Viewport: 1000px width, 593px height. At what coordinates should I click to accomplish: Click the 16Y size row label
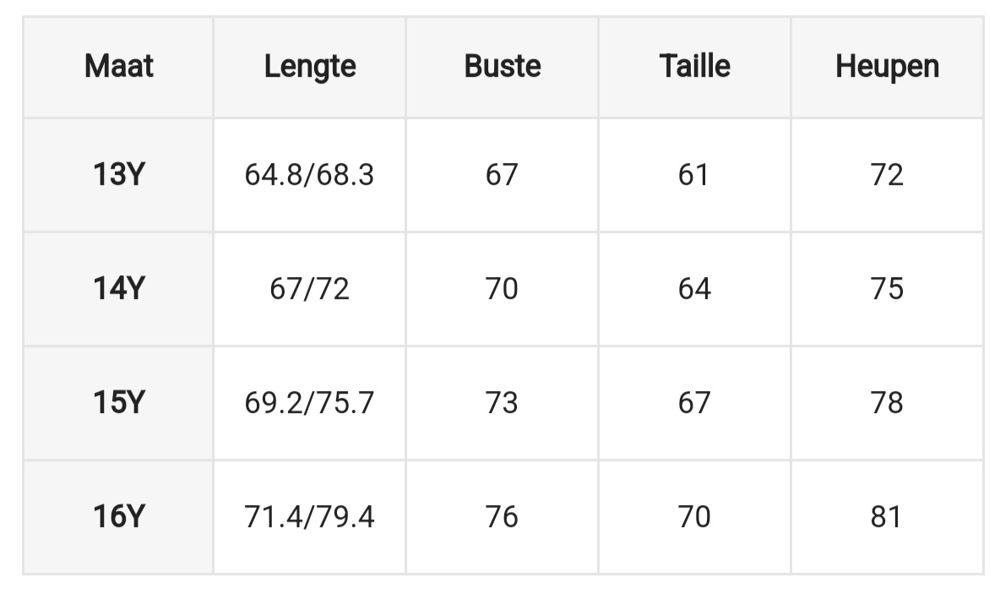point(119,516)
